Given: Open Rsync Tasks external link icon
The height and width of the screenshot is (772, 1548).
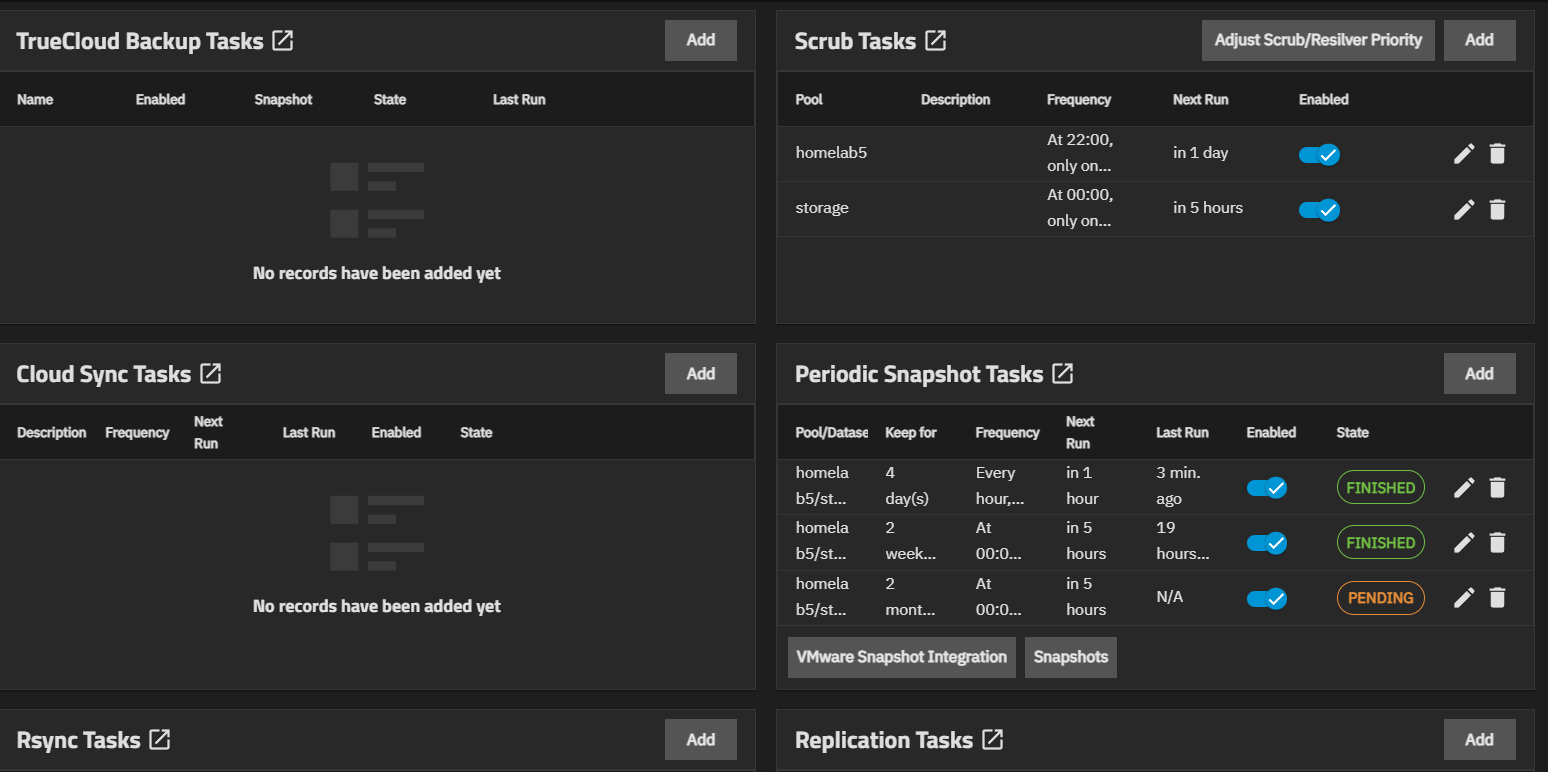Looking at the screenshot, I should (x=159, y=740).
